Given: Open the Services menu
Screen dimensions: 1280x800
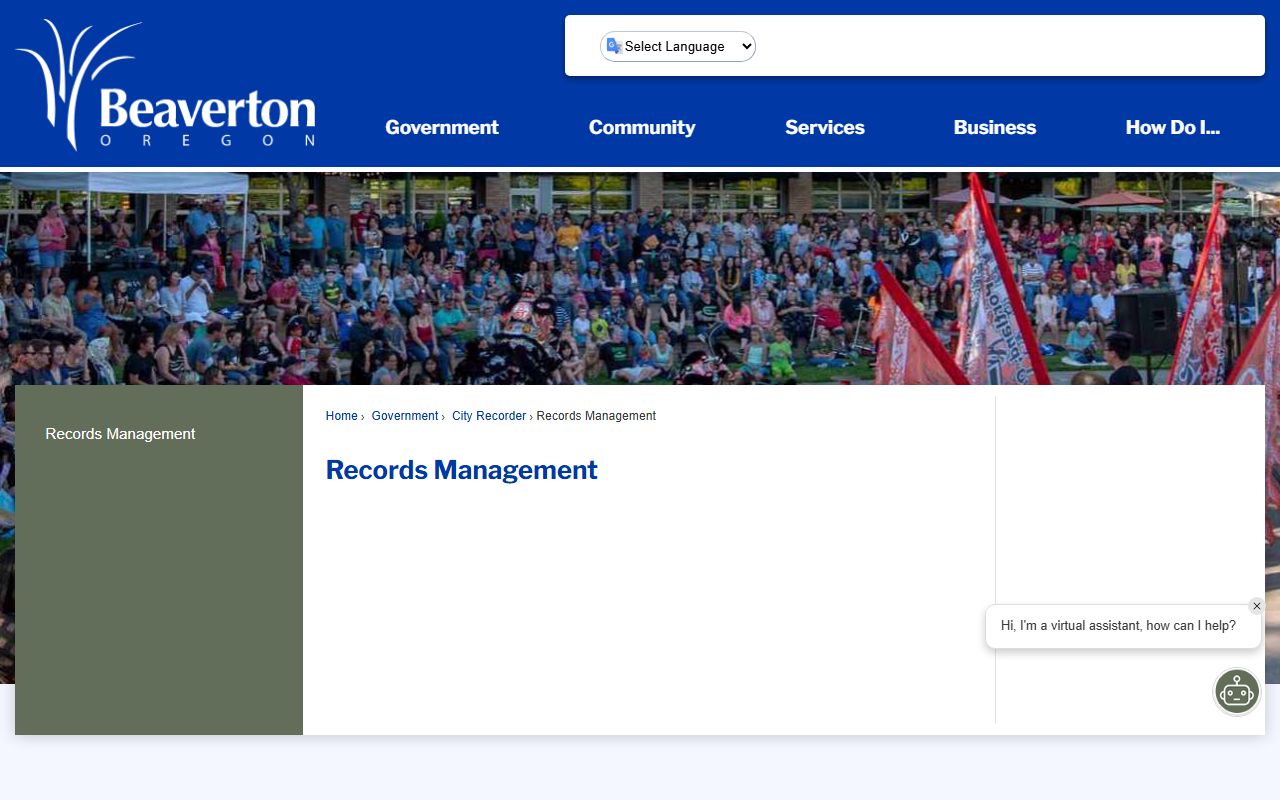Looking at the screenshot, I should point(825,127).
